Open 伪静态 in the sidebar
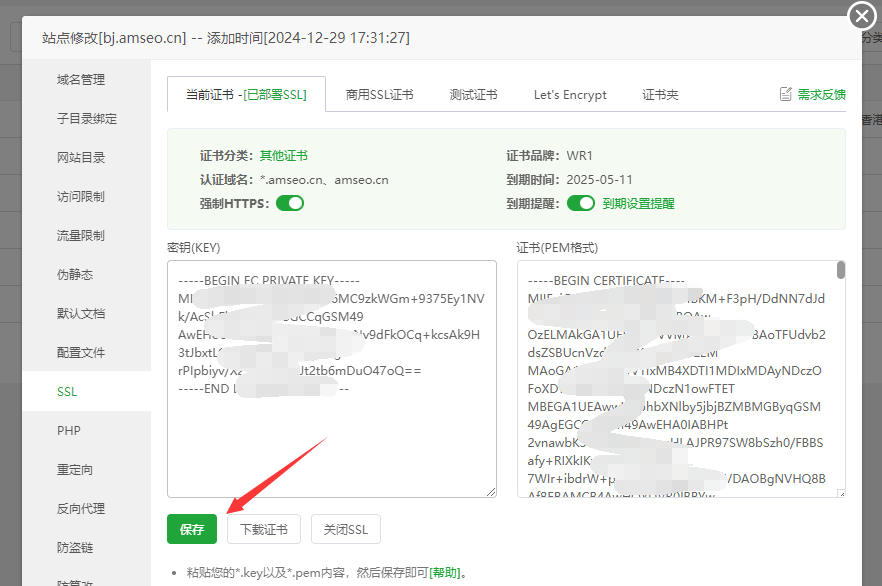The height and width of the screenshot is (586, 882). [75, 274]
